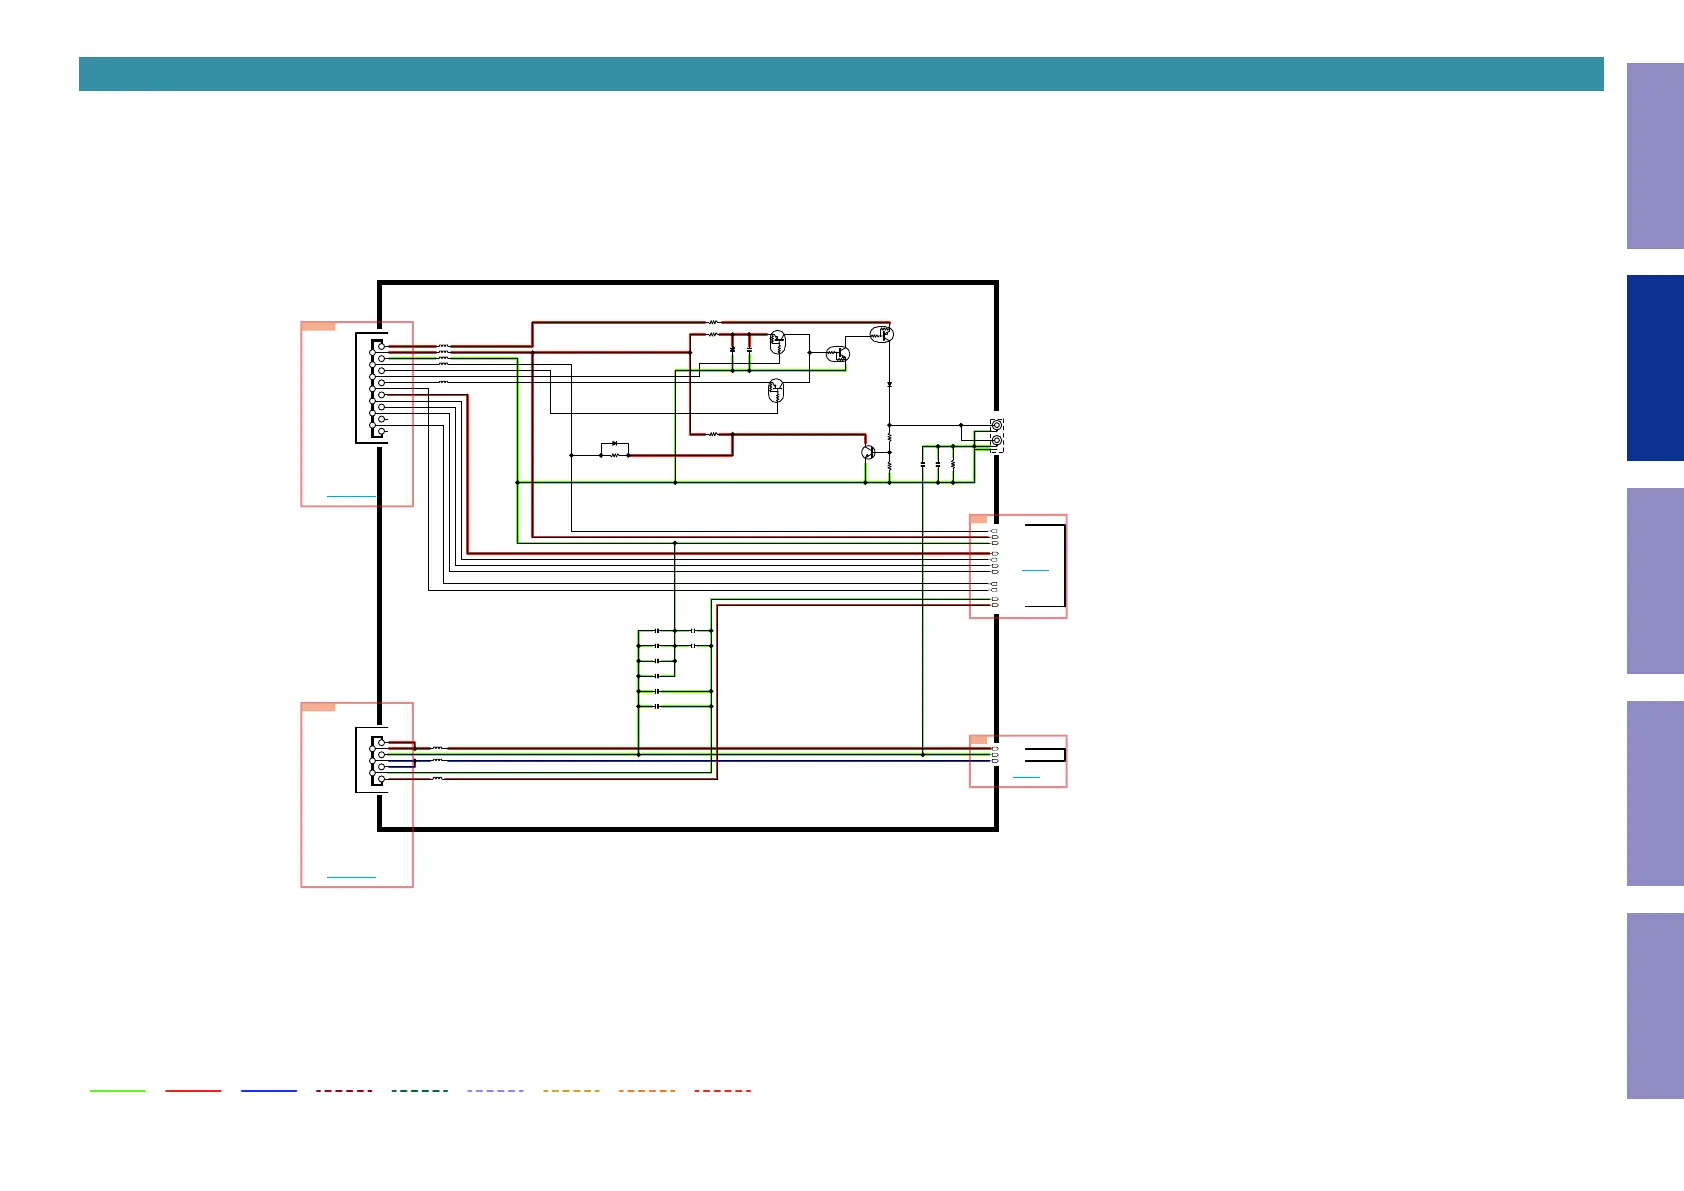Open the fourth side tab from the top
The image size is (1684, 1191).
(1655, 794)
